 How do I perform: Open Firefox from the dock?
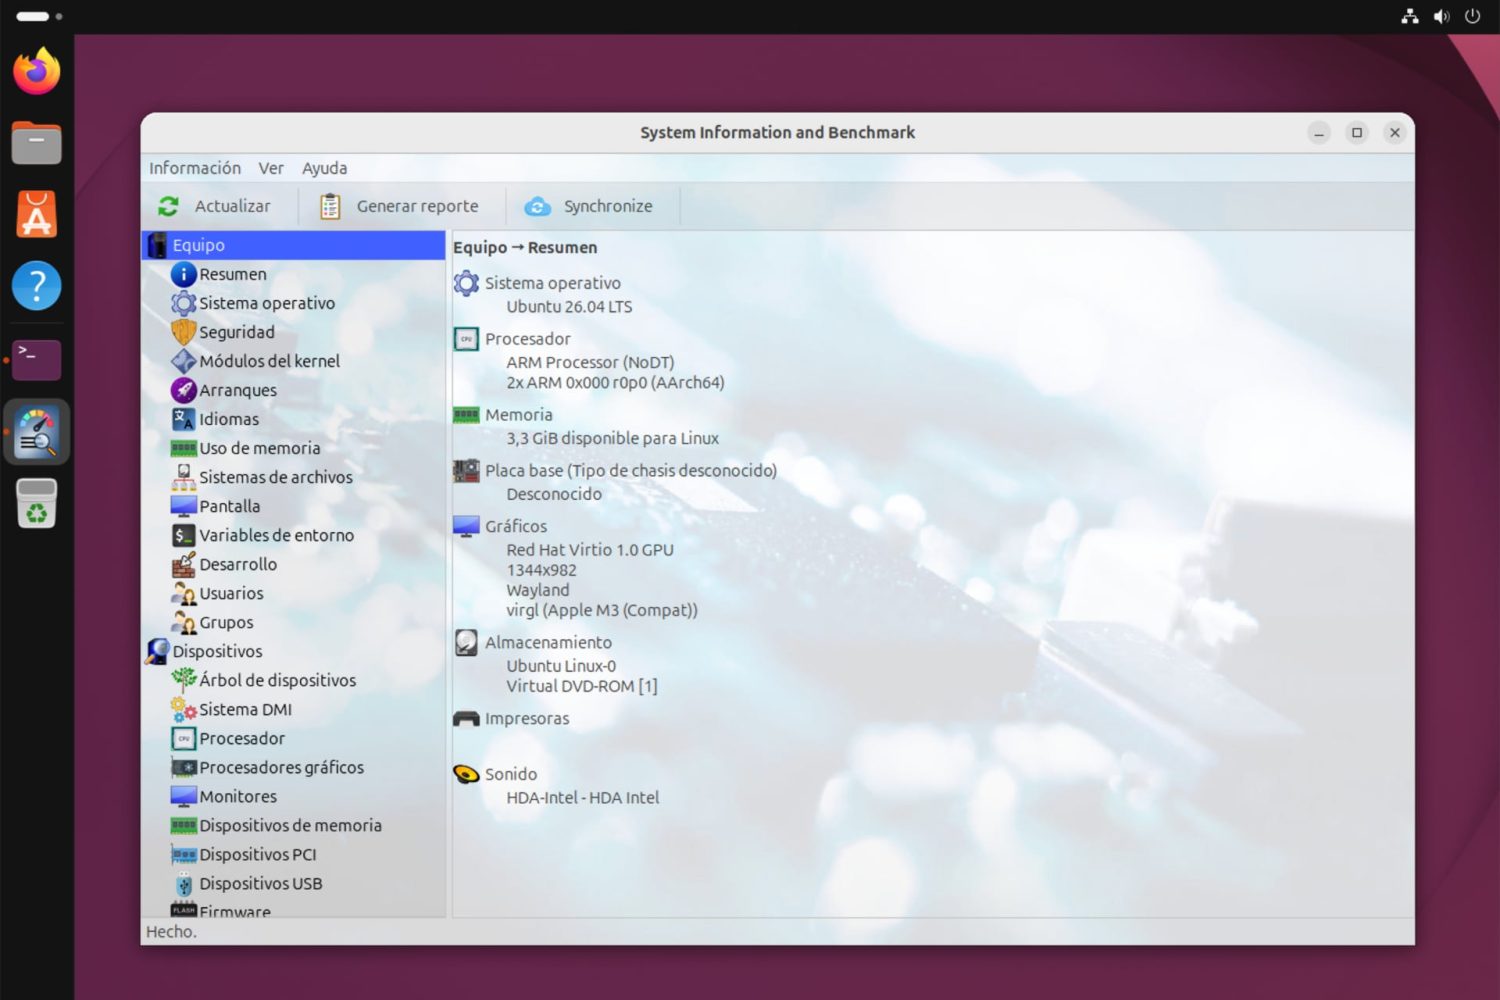click(x=37, y=71)
